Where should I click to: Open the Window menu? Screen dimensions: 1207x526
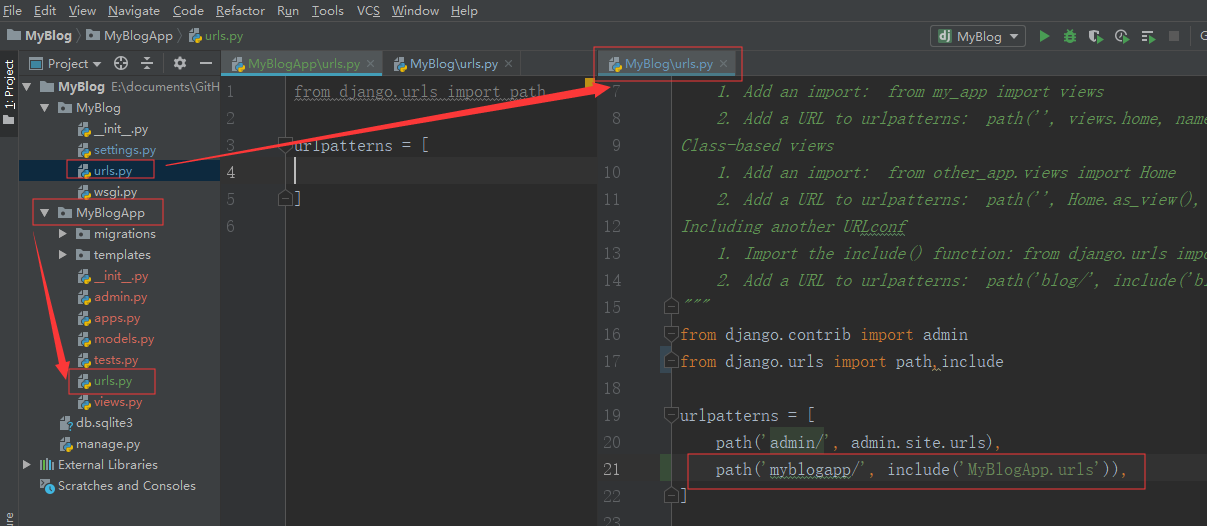[415, 11]
